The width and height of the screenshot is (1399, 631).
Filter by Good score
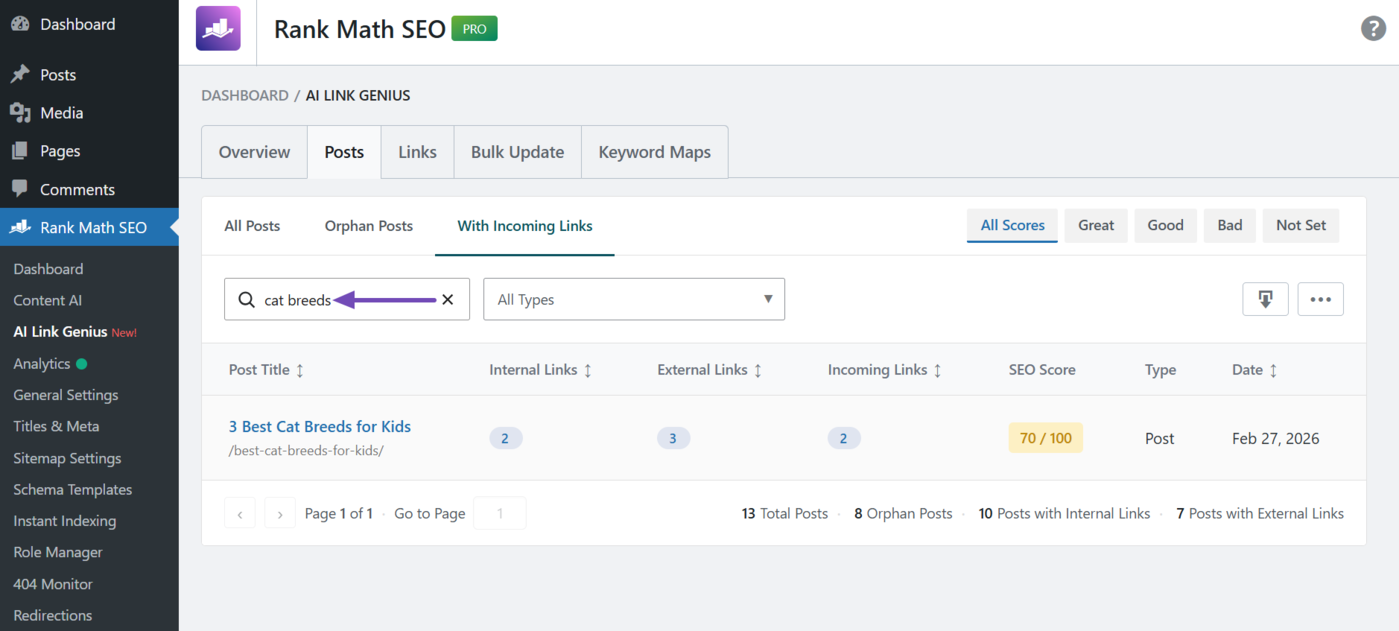[x=1165, y=225]
